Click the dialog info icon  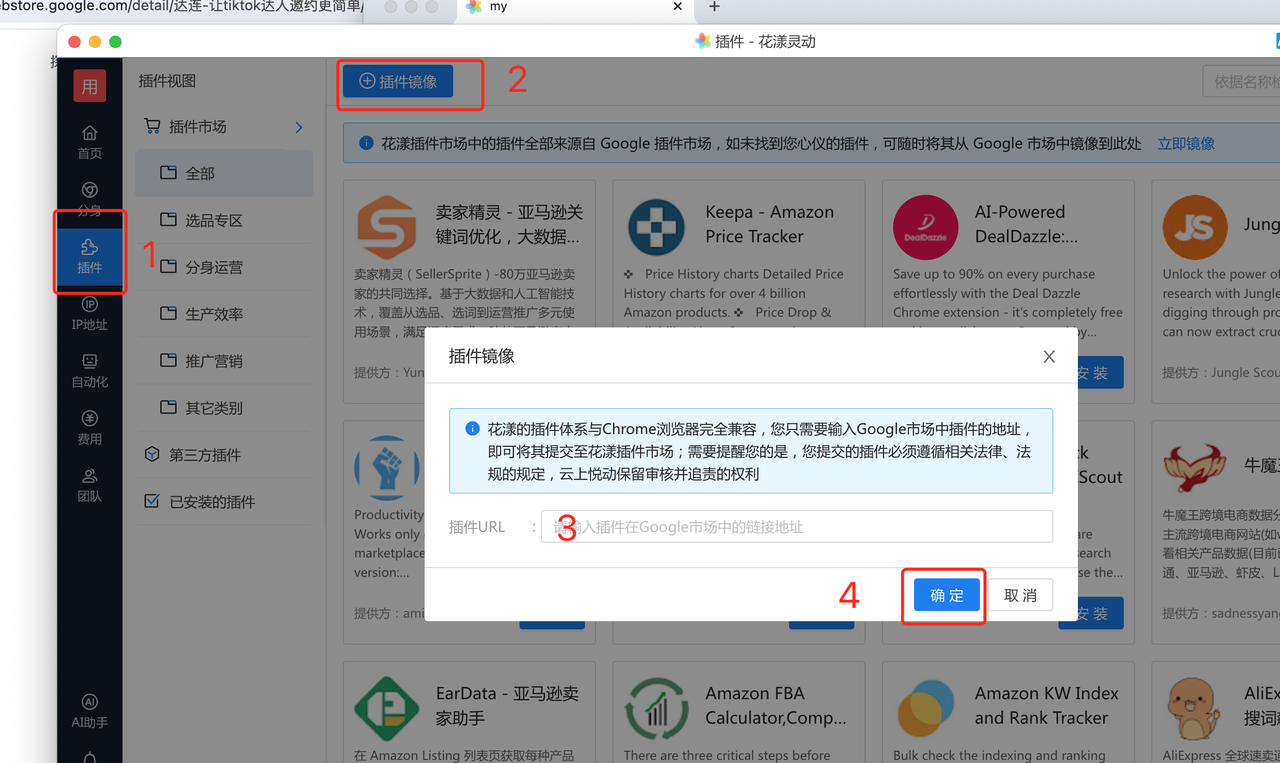point(472,429)
